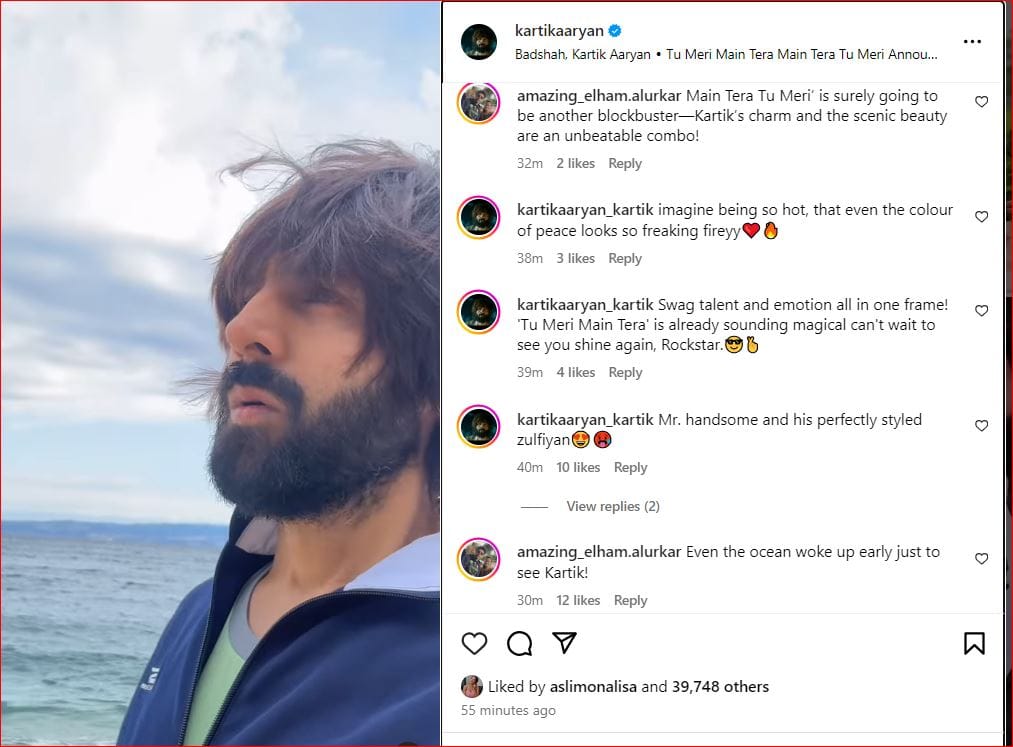The height and width of the screenshot is (747, 1013).
Task: Heart the 'ocean woke up early' comment
Action: click(x=981, y=558)
